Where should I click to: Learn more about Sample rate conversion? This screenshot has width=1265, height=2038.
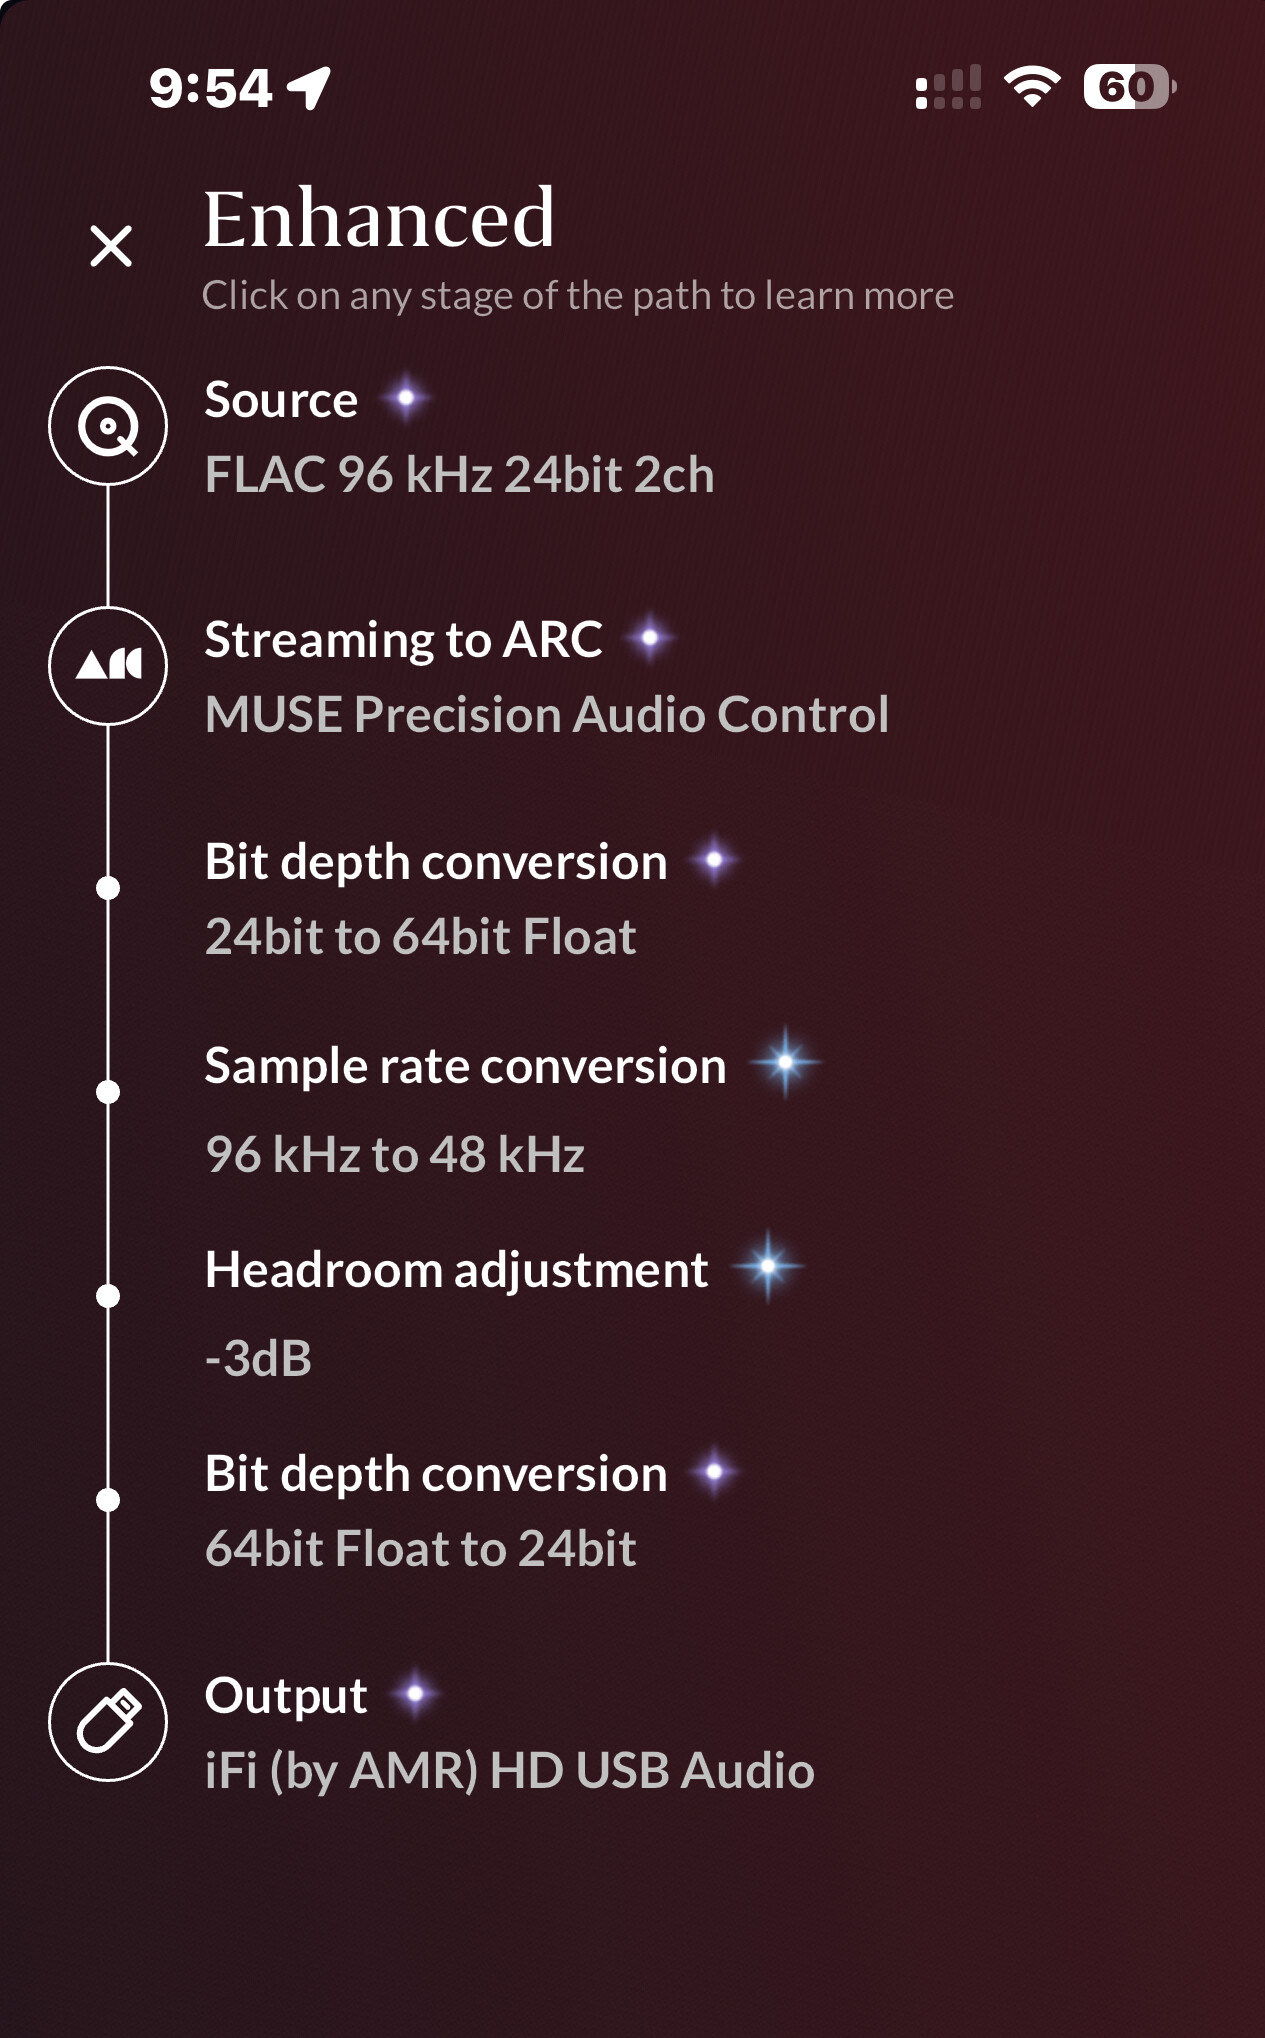point(465,1110)
